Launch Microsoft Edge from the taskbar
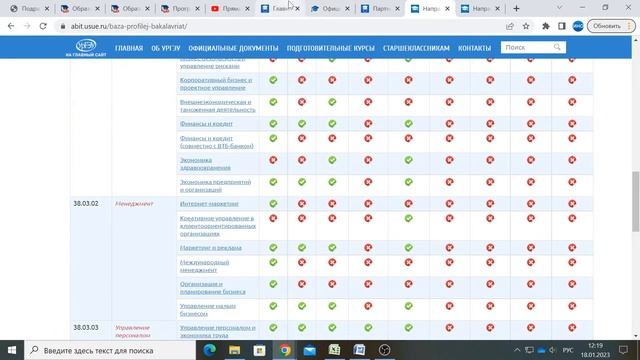Image resolution: width=640 pixels, height=360 pixels. click(209, 350)
